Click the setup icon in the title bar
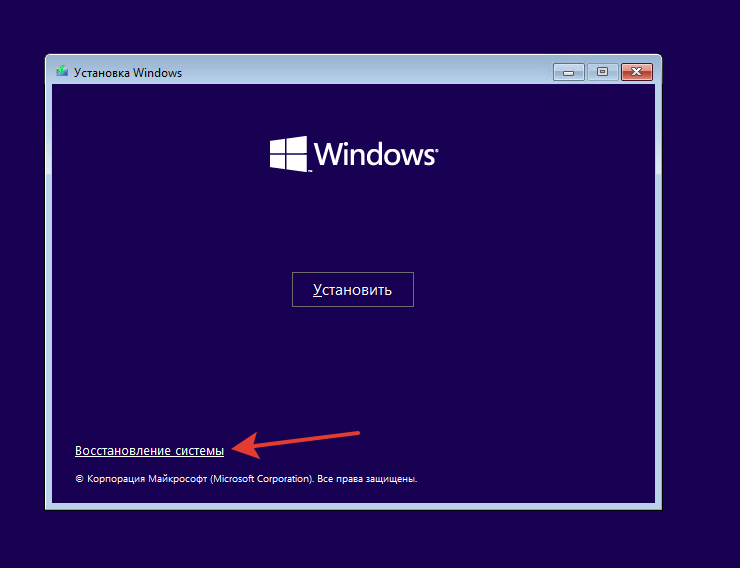The height and width of the screenshot is (568, 740). tap(62, 72)
